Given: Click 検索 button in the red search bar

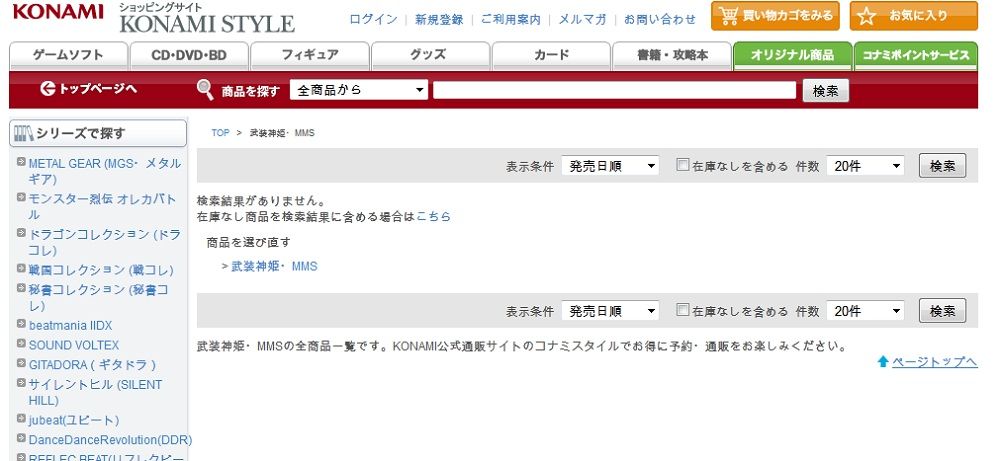Looking at the screenshot, I should pyautogui.click(x=825, y=91).
